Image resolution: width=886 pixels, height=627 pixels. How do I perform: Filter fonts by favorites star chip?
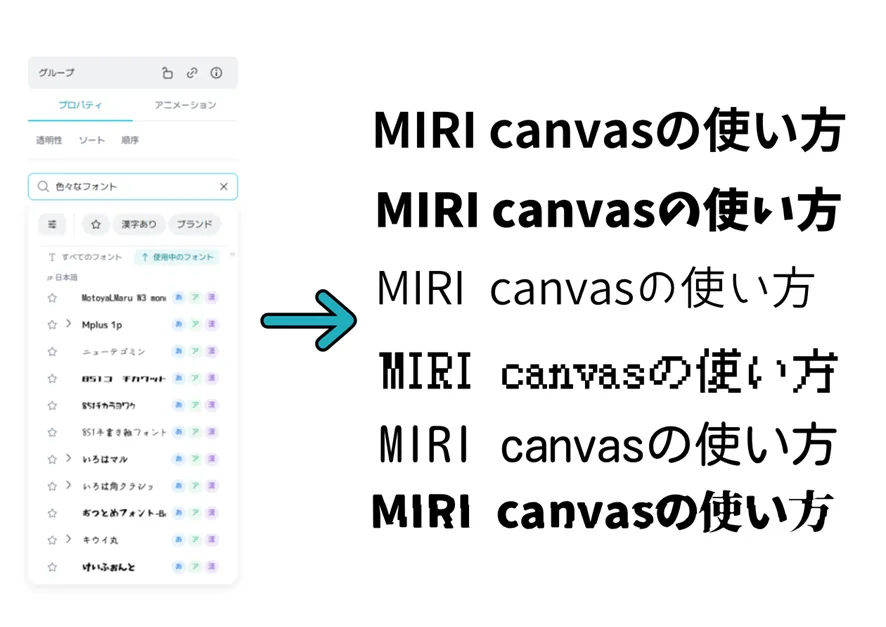95,224
